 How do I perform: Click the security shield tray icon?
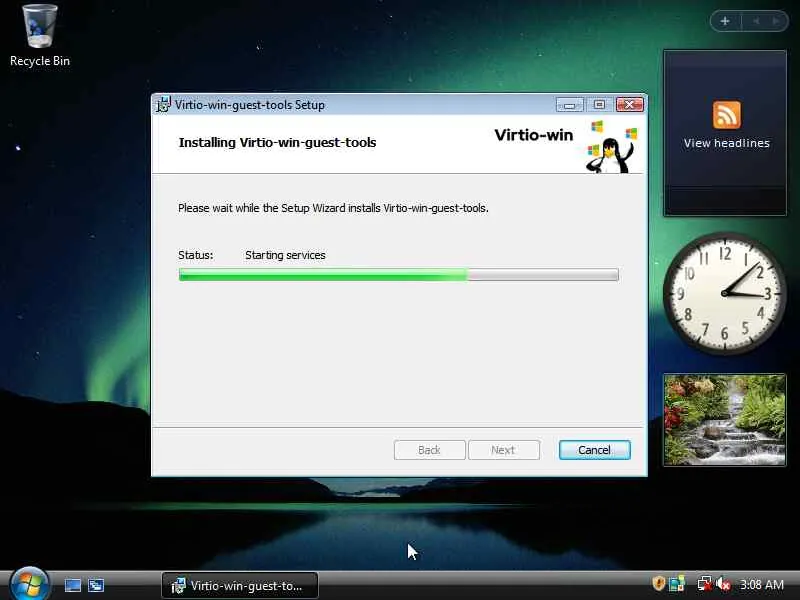click(658, 584)
